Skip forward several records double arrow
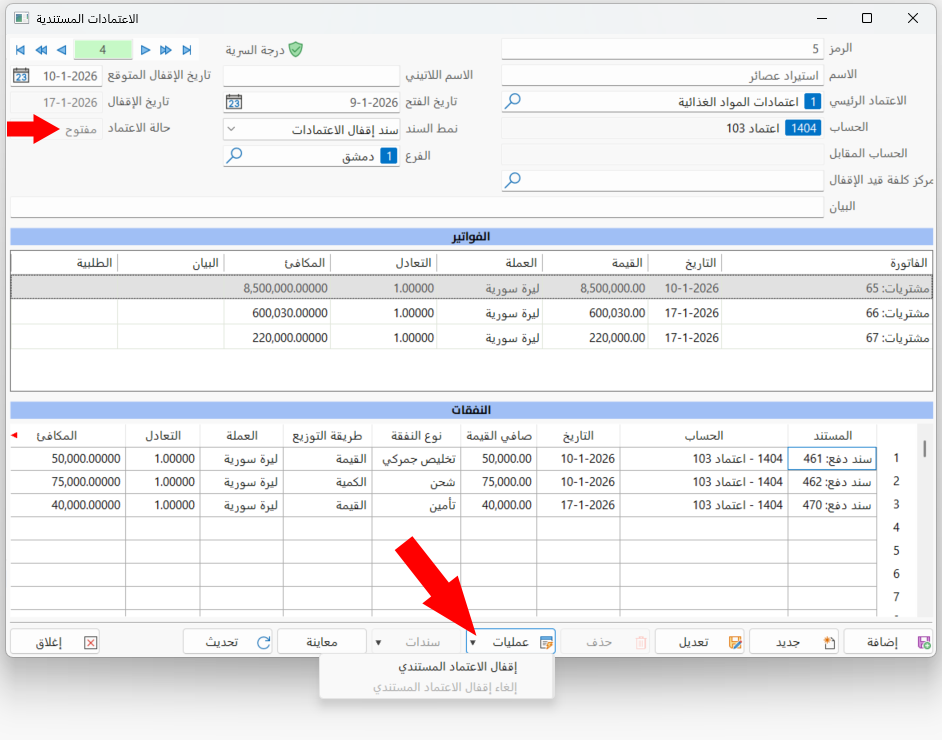 (x=166, y=50)
